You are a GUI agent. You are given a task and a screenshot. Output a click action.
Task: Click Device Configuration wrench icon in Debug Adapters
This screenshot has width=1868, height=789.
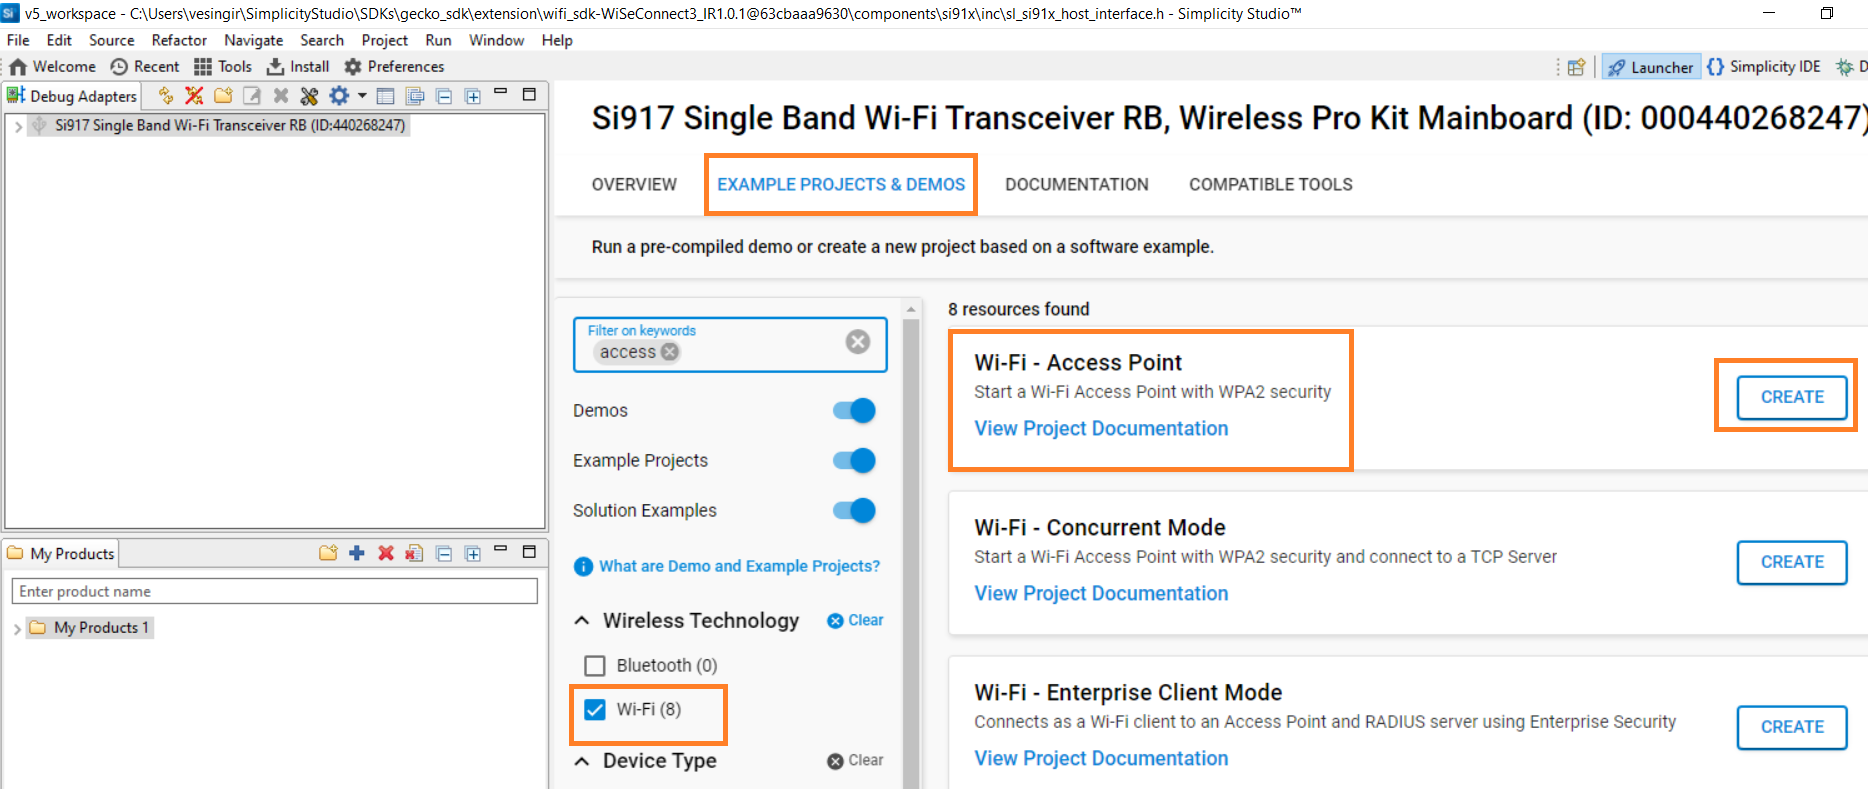[x=309, y=96]
